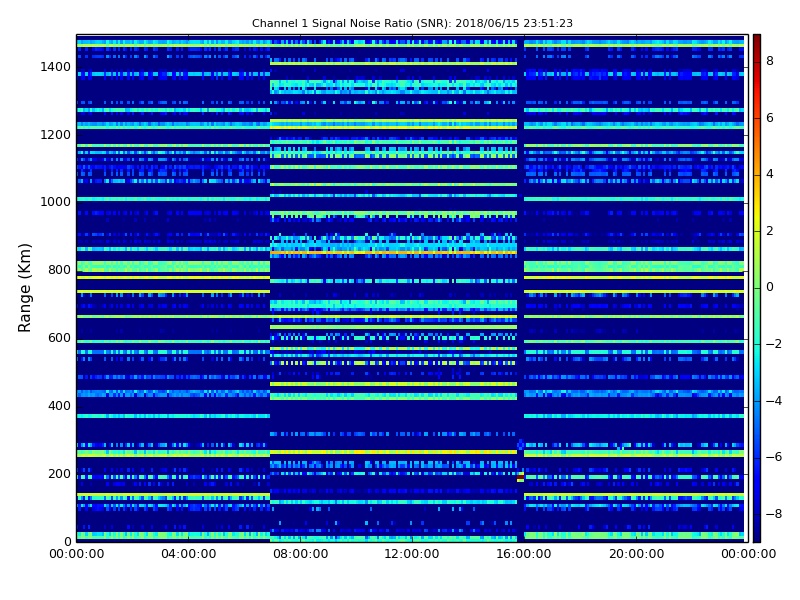Click the SNR colorbar strip
This screenshot has width=800, height=600.
tap(757, 288)
